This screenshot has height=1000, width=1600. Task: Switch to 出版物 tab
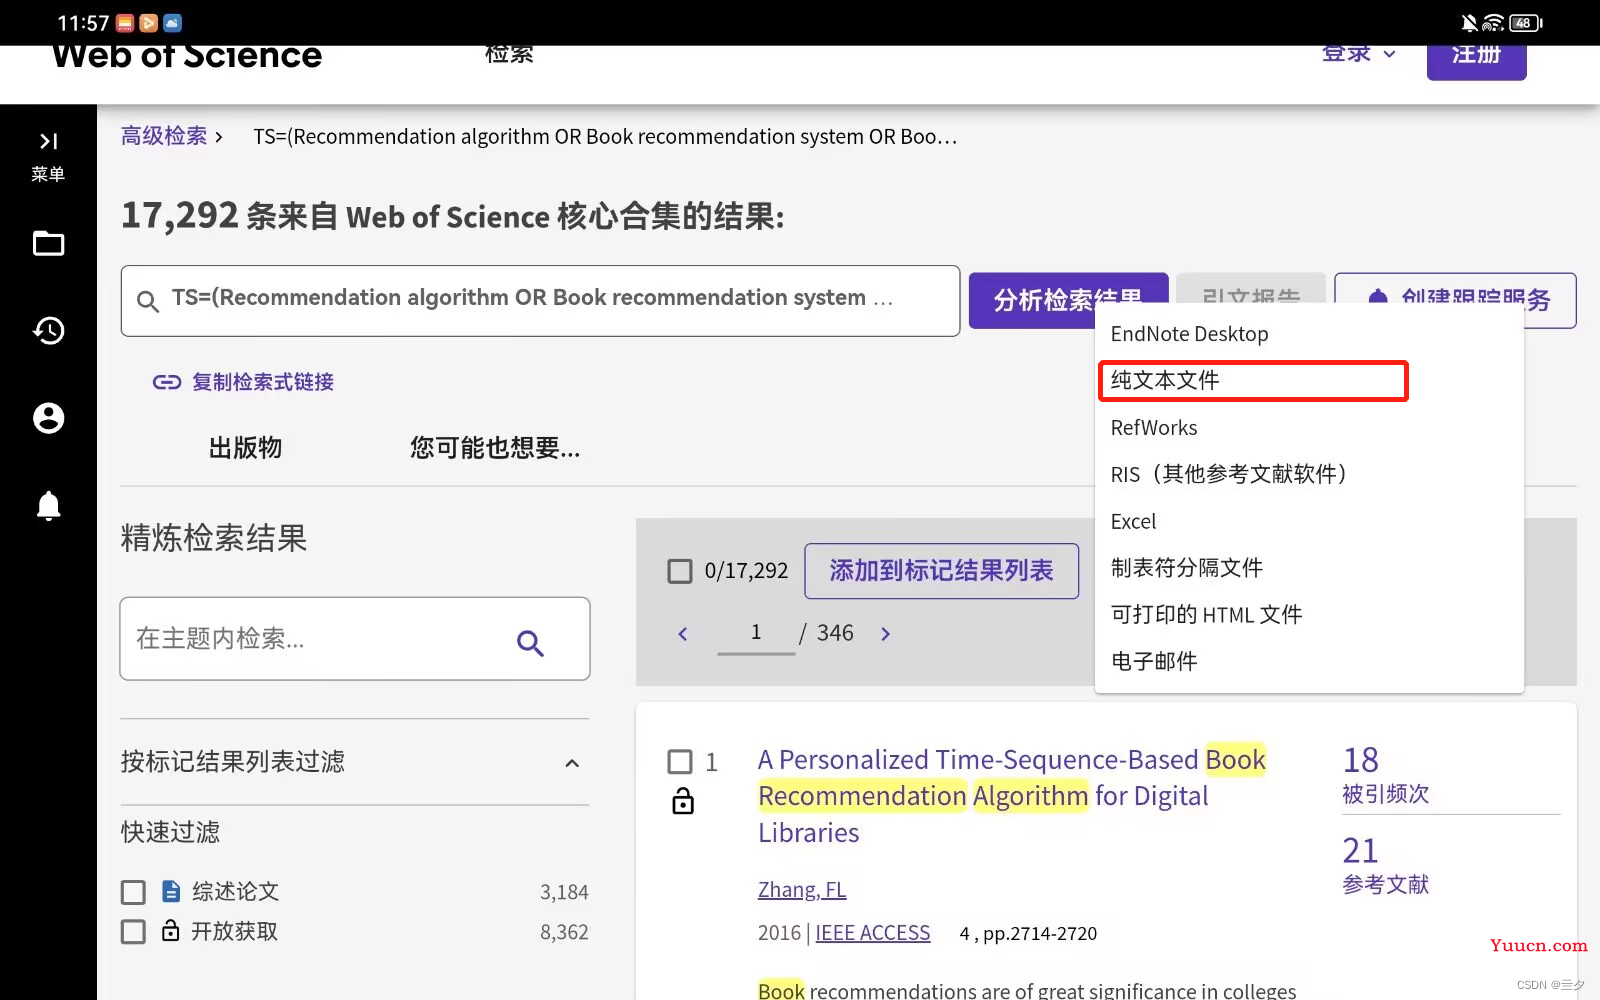tap(245, 448)
